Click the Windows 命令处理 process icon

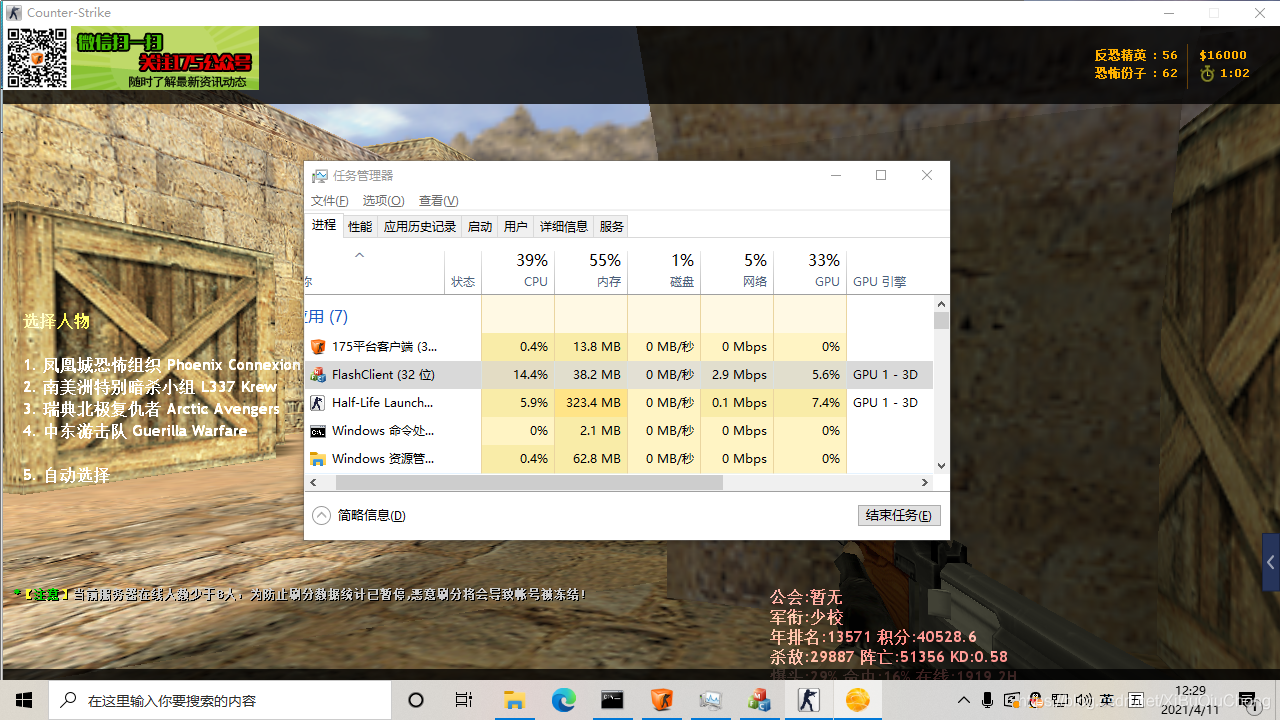tap(318, 431)
